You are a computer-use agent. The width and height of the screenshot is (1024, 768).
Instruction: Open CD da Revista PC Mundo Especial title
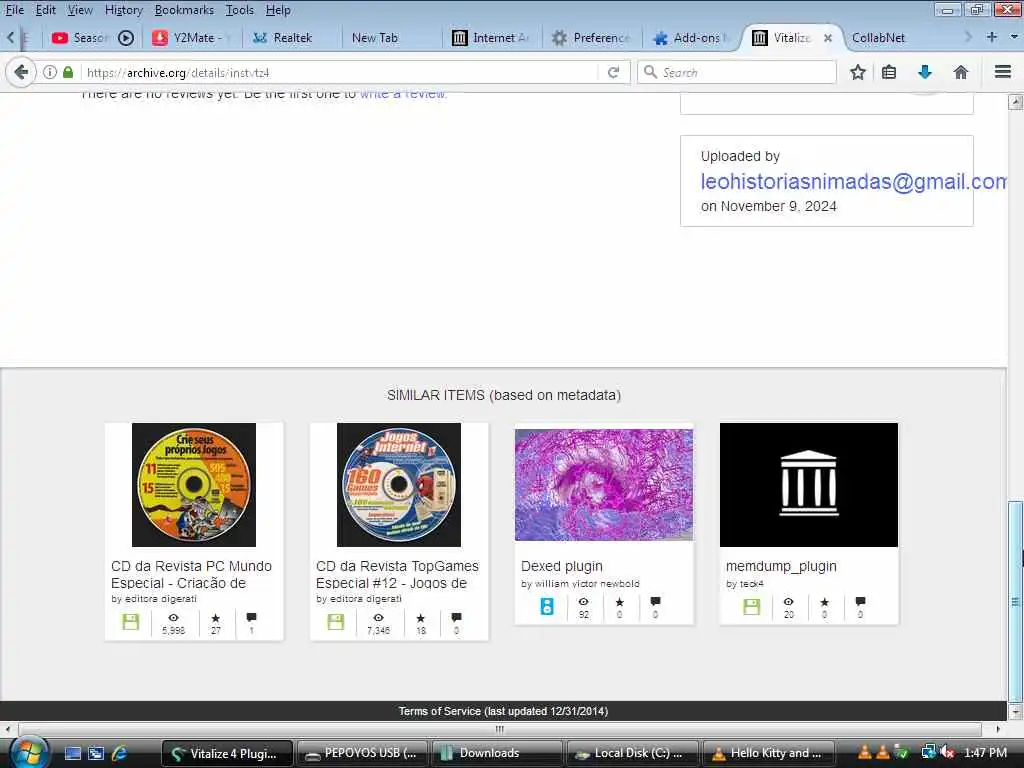click(191, 575)
